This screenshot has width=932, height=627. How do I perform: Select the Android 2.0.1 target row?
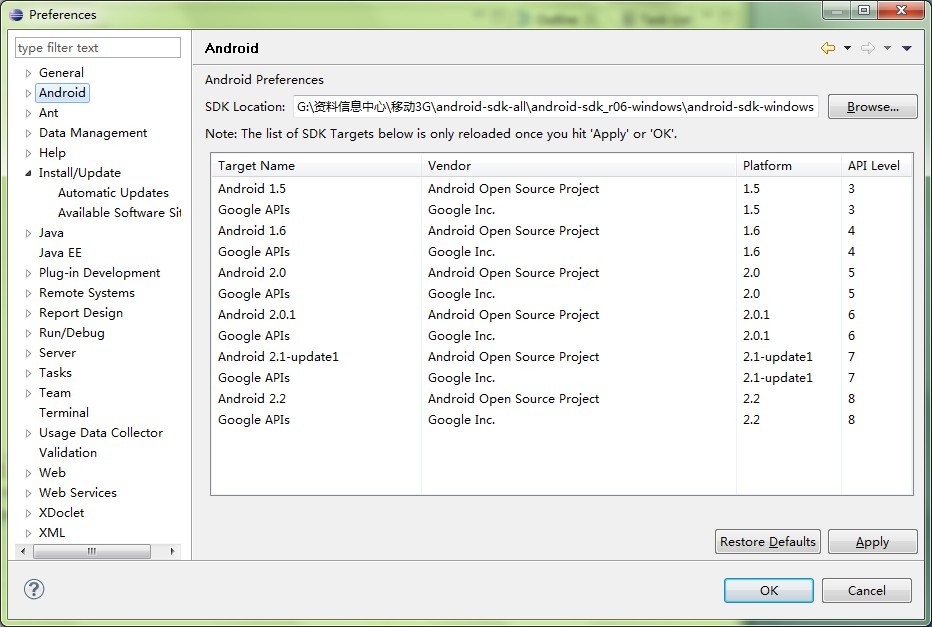562,314
